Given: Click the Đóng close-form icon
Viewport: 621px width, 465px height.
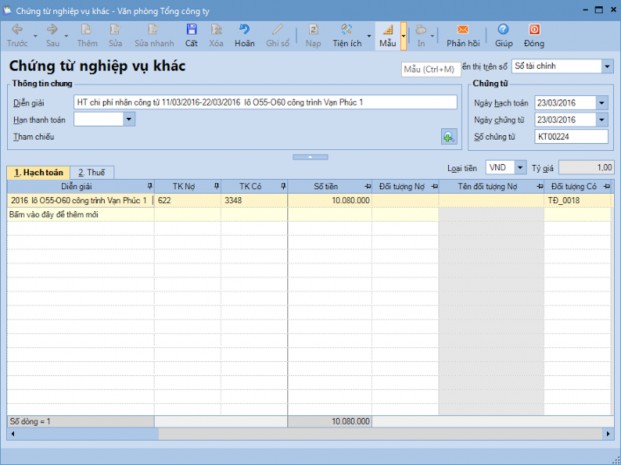Looking at the screenshot, I should click(533, 30).
